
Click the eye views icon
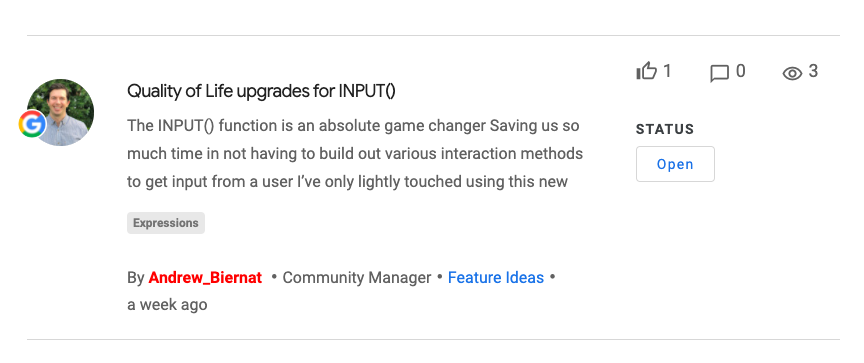[x=792, y=73]
